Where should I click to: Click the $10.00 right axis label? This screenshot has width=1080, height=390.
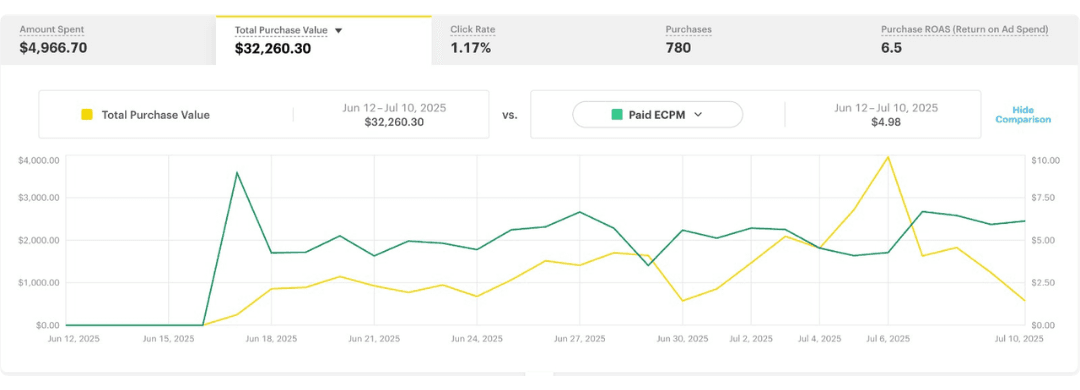pos(1045,160)
